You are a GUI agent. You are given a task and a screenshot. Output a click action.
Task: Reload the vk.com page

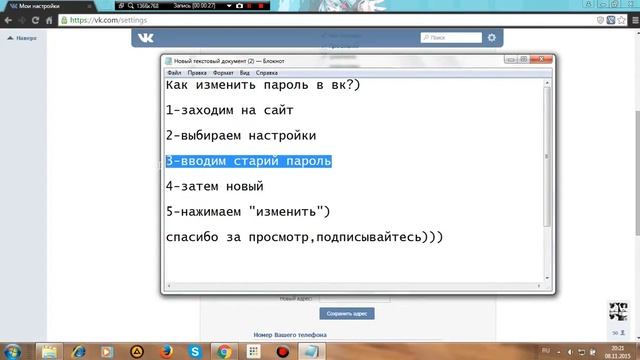[36, 20]
